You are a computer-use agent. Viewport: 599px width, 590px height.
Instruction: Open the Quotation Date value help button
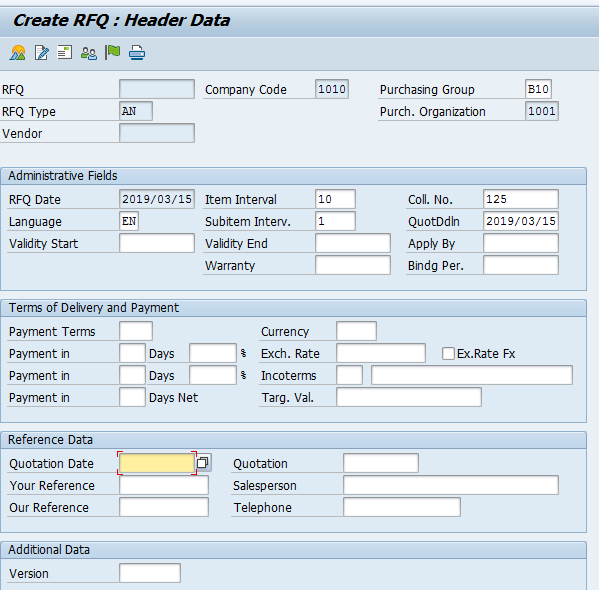tap(203, 463)
